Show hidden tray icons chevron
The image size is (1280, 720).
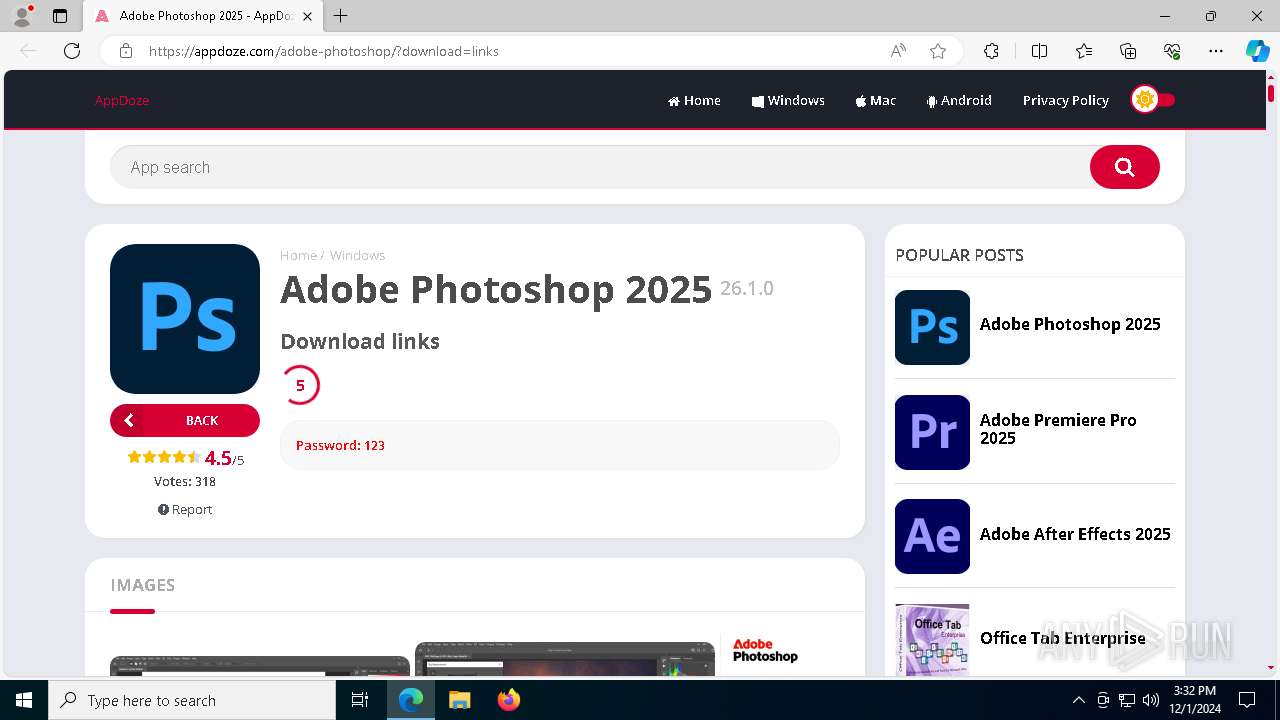[1078, 700]
